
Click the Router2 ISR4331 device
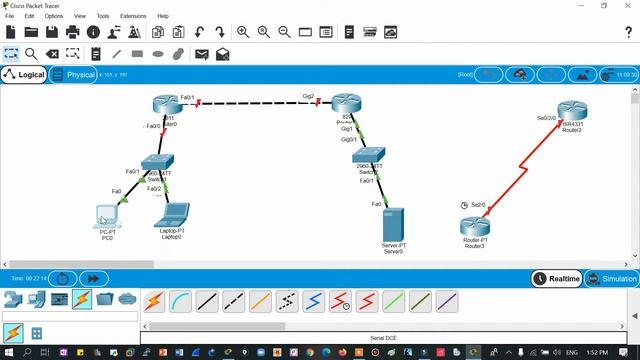coord(572,110)
